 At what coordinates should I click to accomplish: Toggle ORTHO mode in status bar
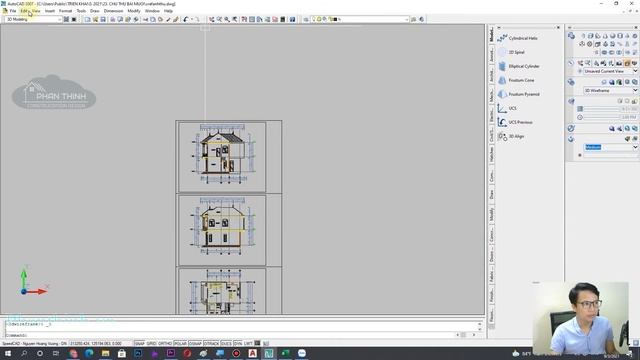click(165, 344)
